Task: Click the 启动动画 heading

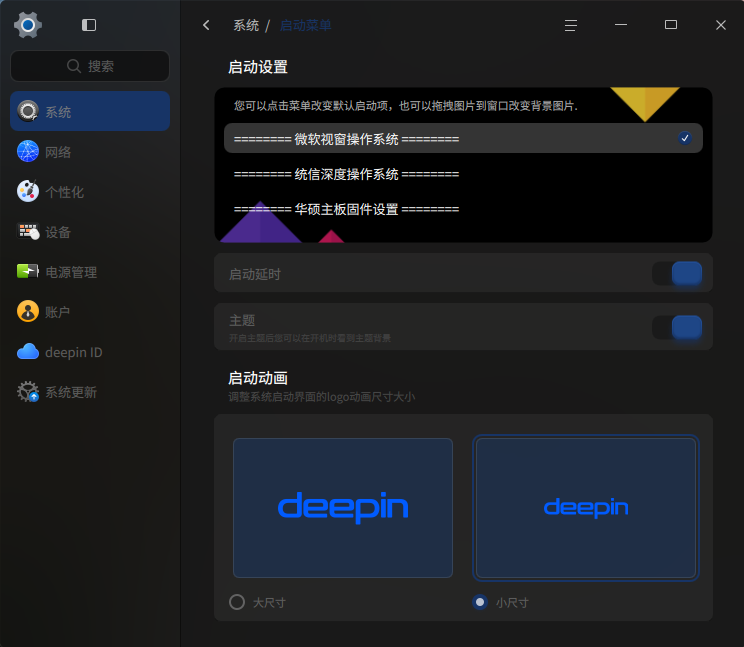Action: coord(258,378)
